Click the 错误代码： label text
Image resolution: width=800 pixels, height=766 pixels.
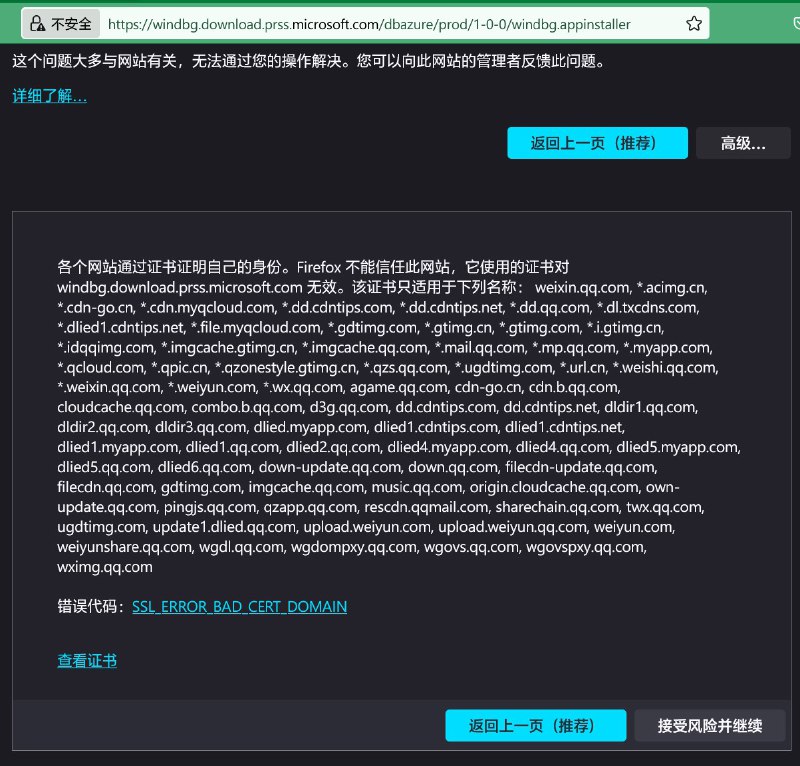tap(91, 606)
